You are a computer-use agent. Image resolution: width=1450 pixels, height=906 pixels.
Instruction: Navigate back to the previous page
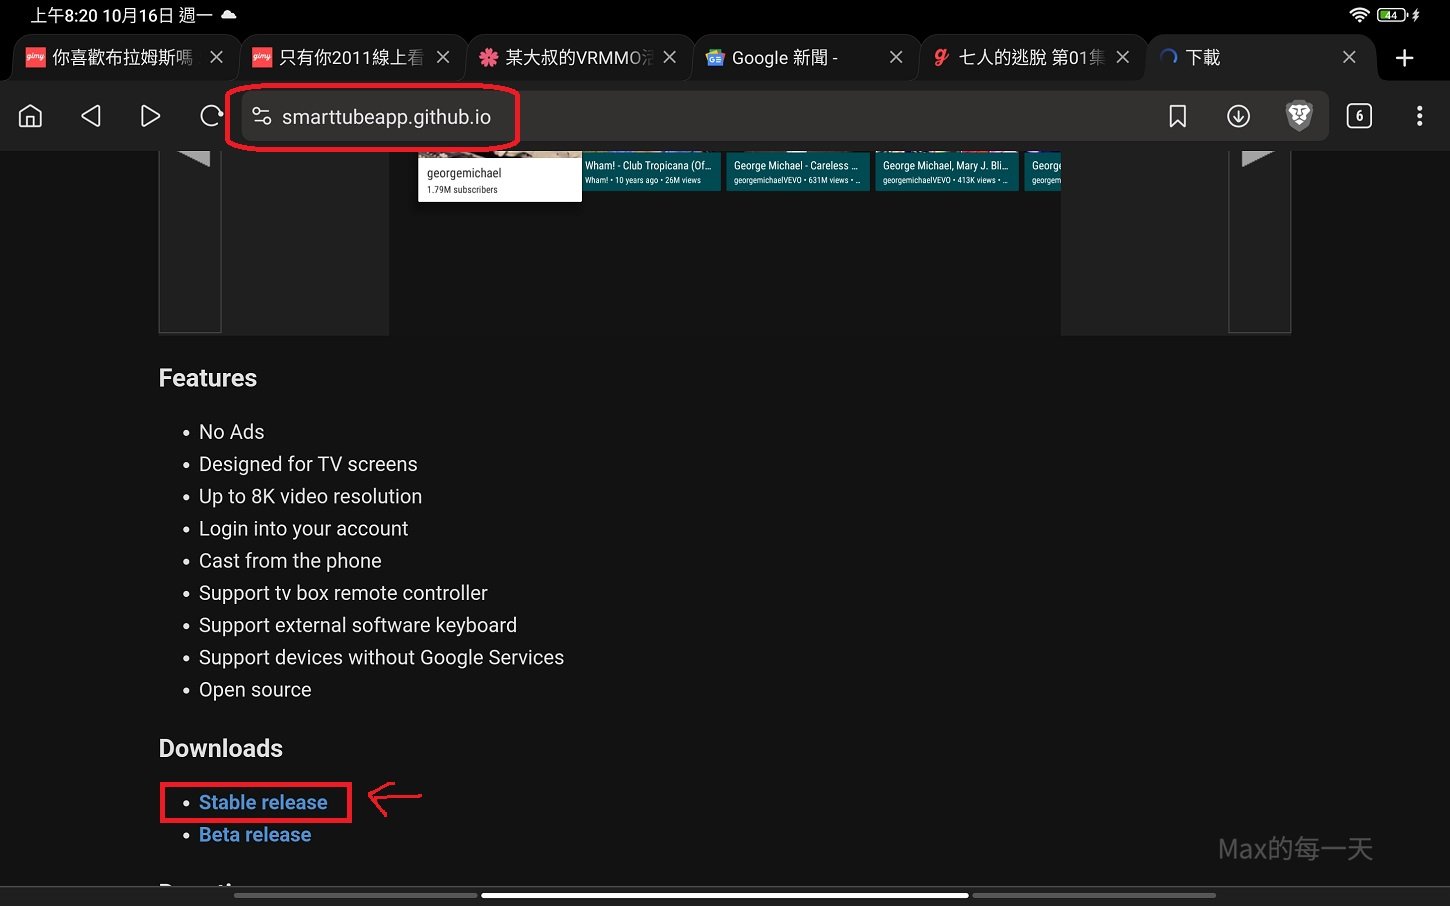[x=90, y=115]
